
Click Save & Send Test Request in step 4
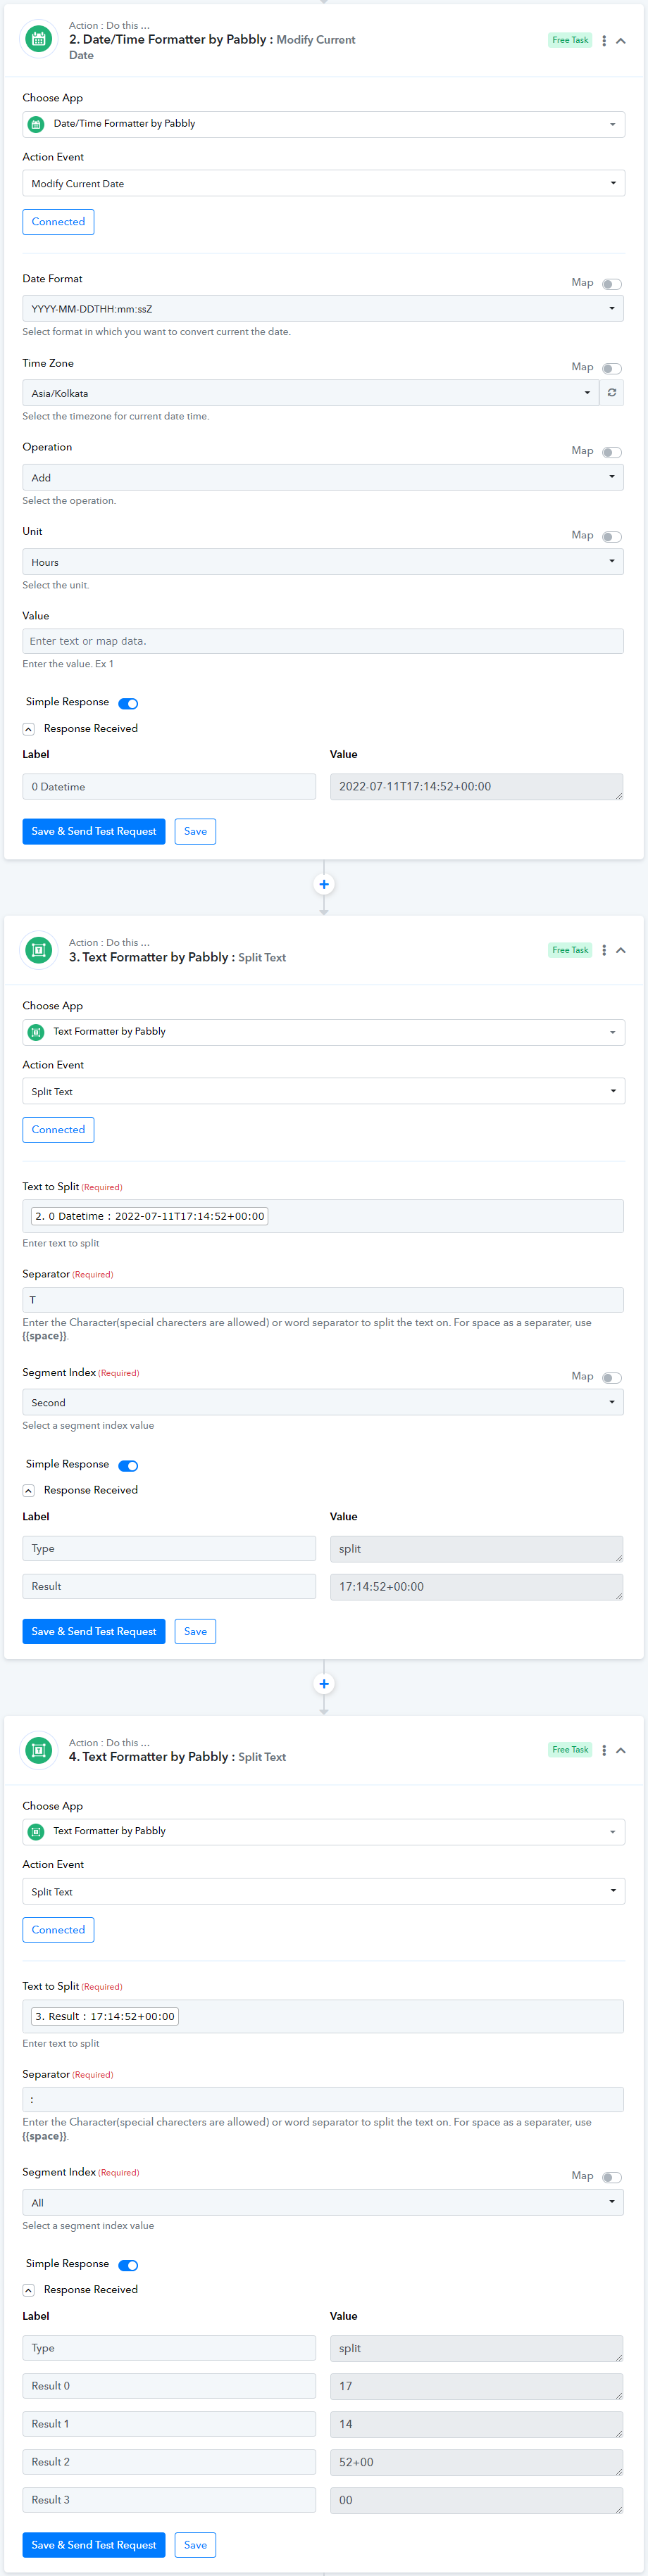click(x=94, y=2545)
